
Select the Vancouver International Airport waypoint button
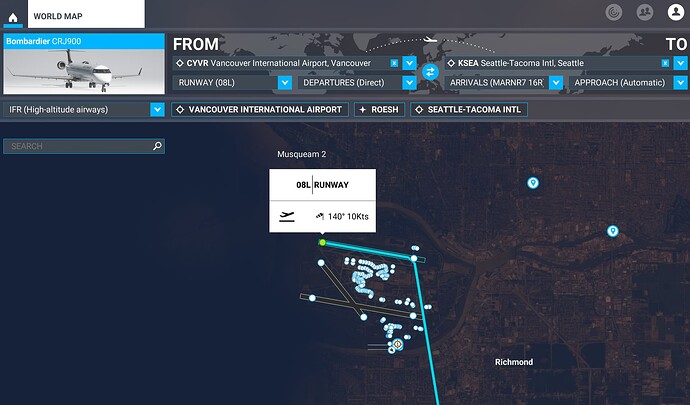[x=260, y=110]
